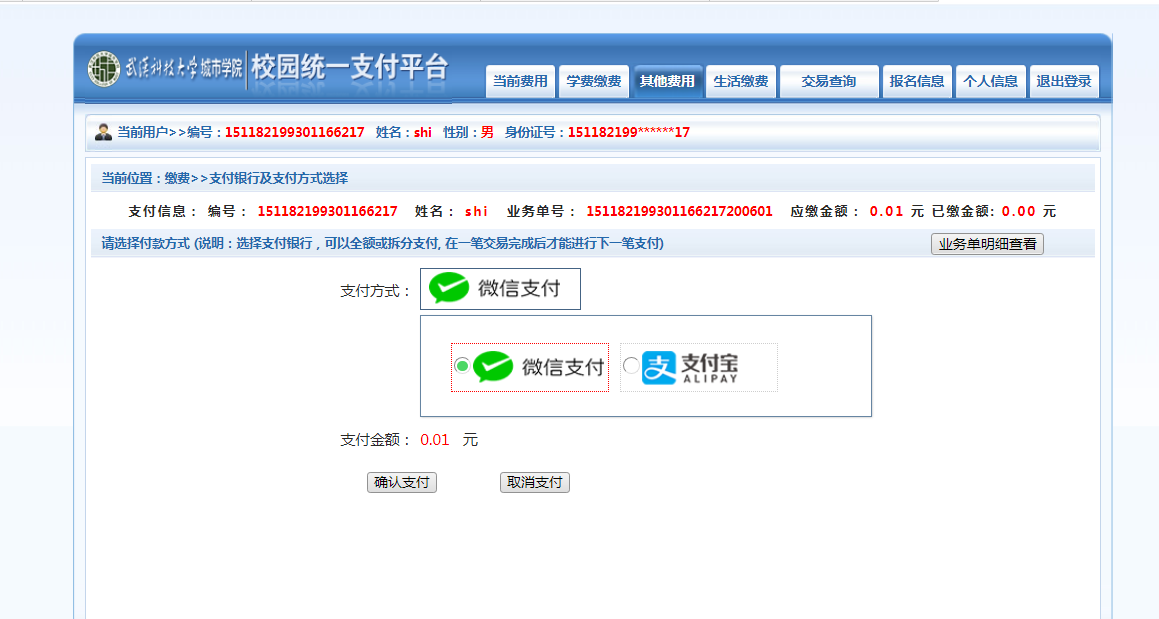This screenshot has height=619, width=1159.
Task: Click the WeChat Pay logo in 支付方式 display box
Action: click(449, 289)
